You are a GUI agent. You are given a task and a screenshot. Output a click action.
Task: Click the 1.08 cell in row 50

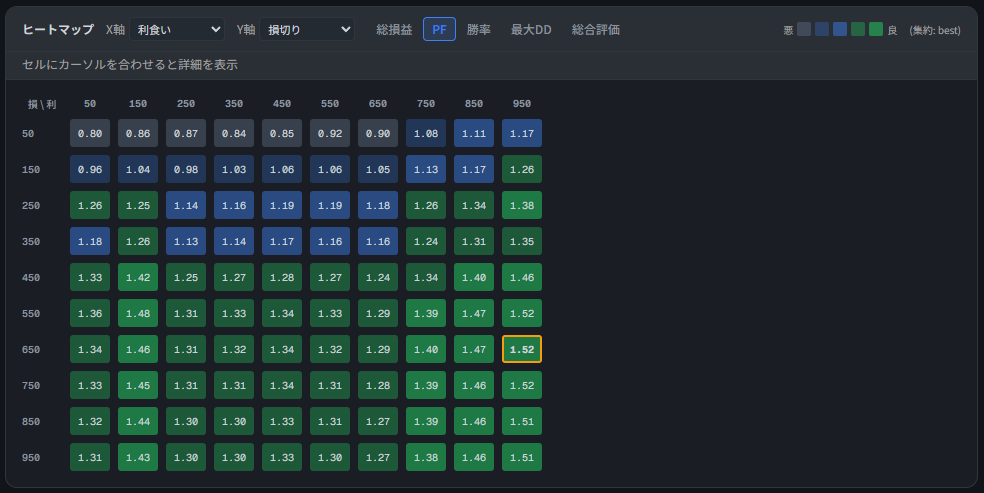tap(426, 134)
